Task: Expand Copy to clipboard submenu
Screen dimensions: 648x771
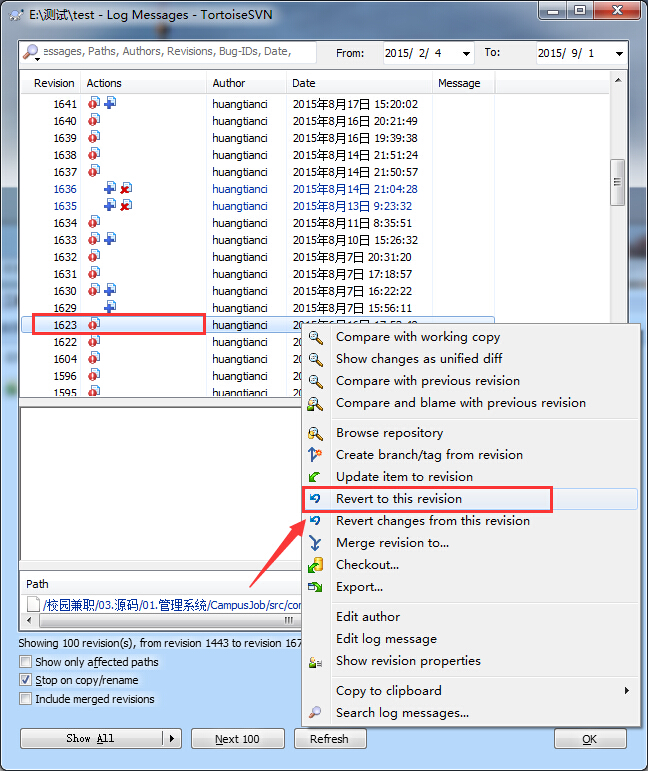Action: pos(626,690)
